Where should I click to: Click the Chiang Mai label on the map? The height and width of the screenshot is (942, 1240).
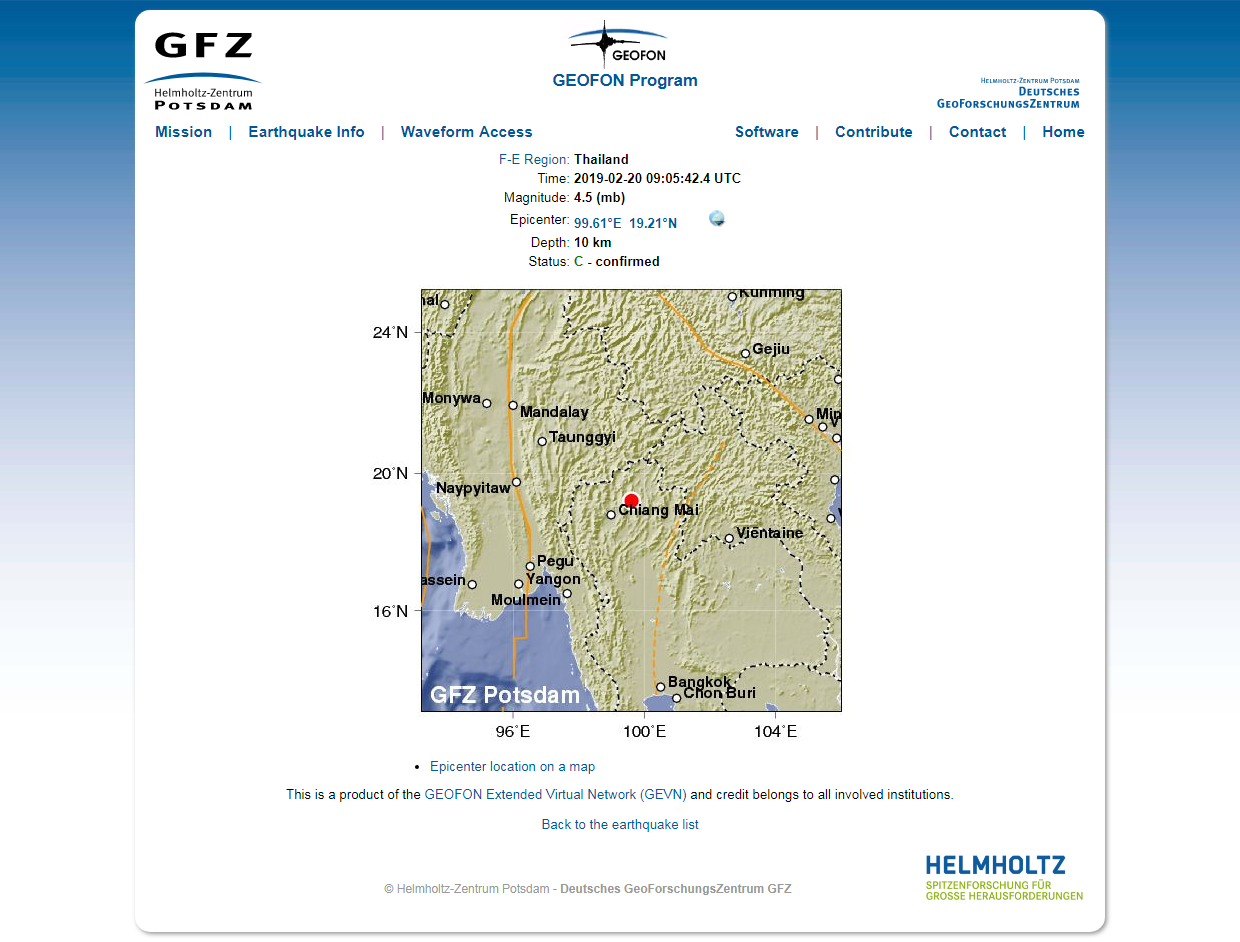tap(658, 510)
